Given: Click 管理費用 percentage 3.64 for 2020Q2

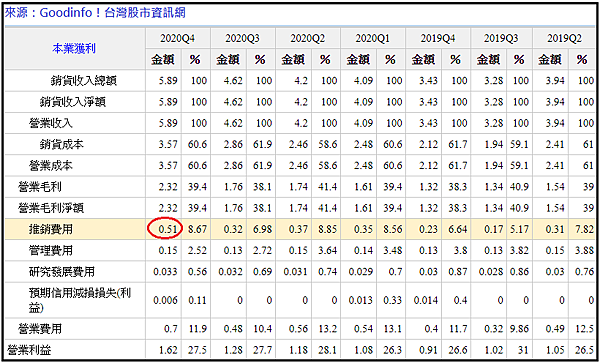Looking at the screenshot, I should pyautogui.click(x=327, y=251).
